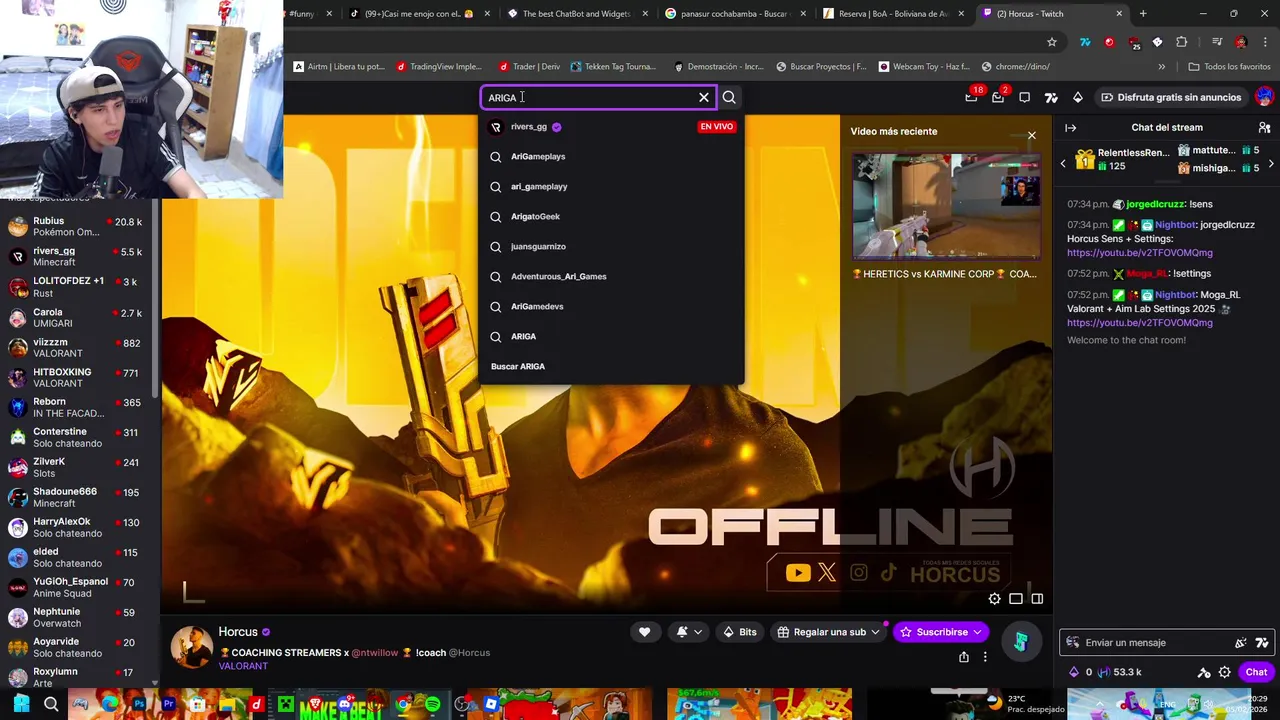This screenshot has height=720, width=1280.
Task: Select ari_gameplayy search suggestion
Action: pyautogui.click(x=612, y=187)
